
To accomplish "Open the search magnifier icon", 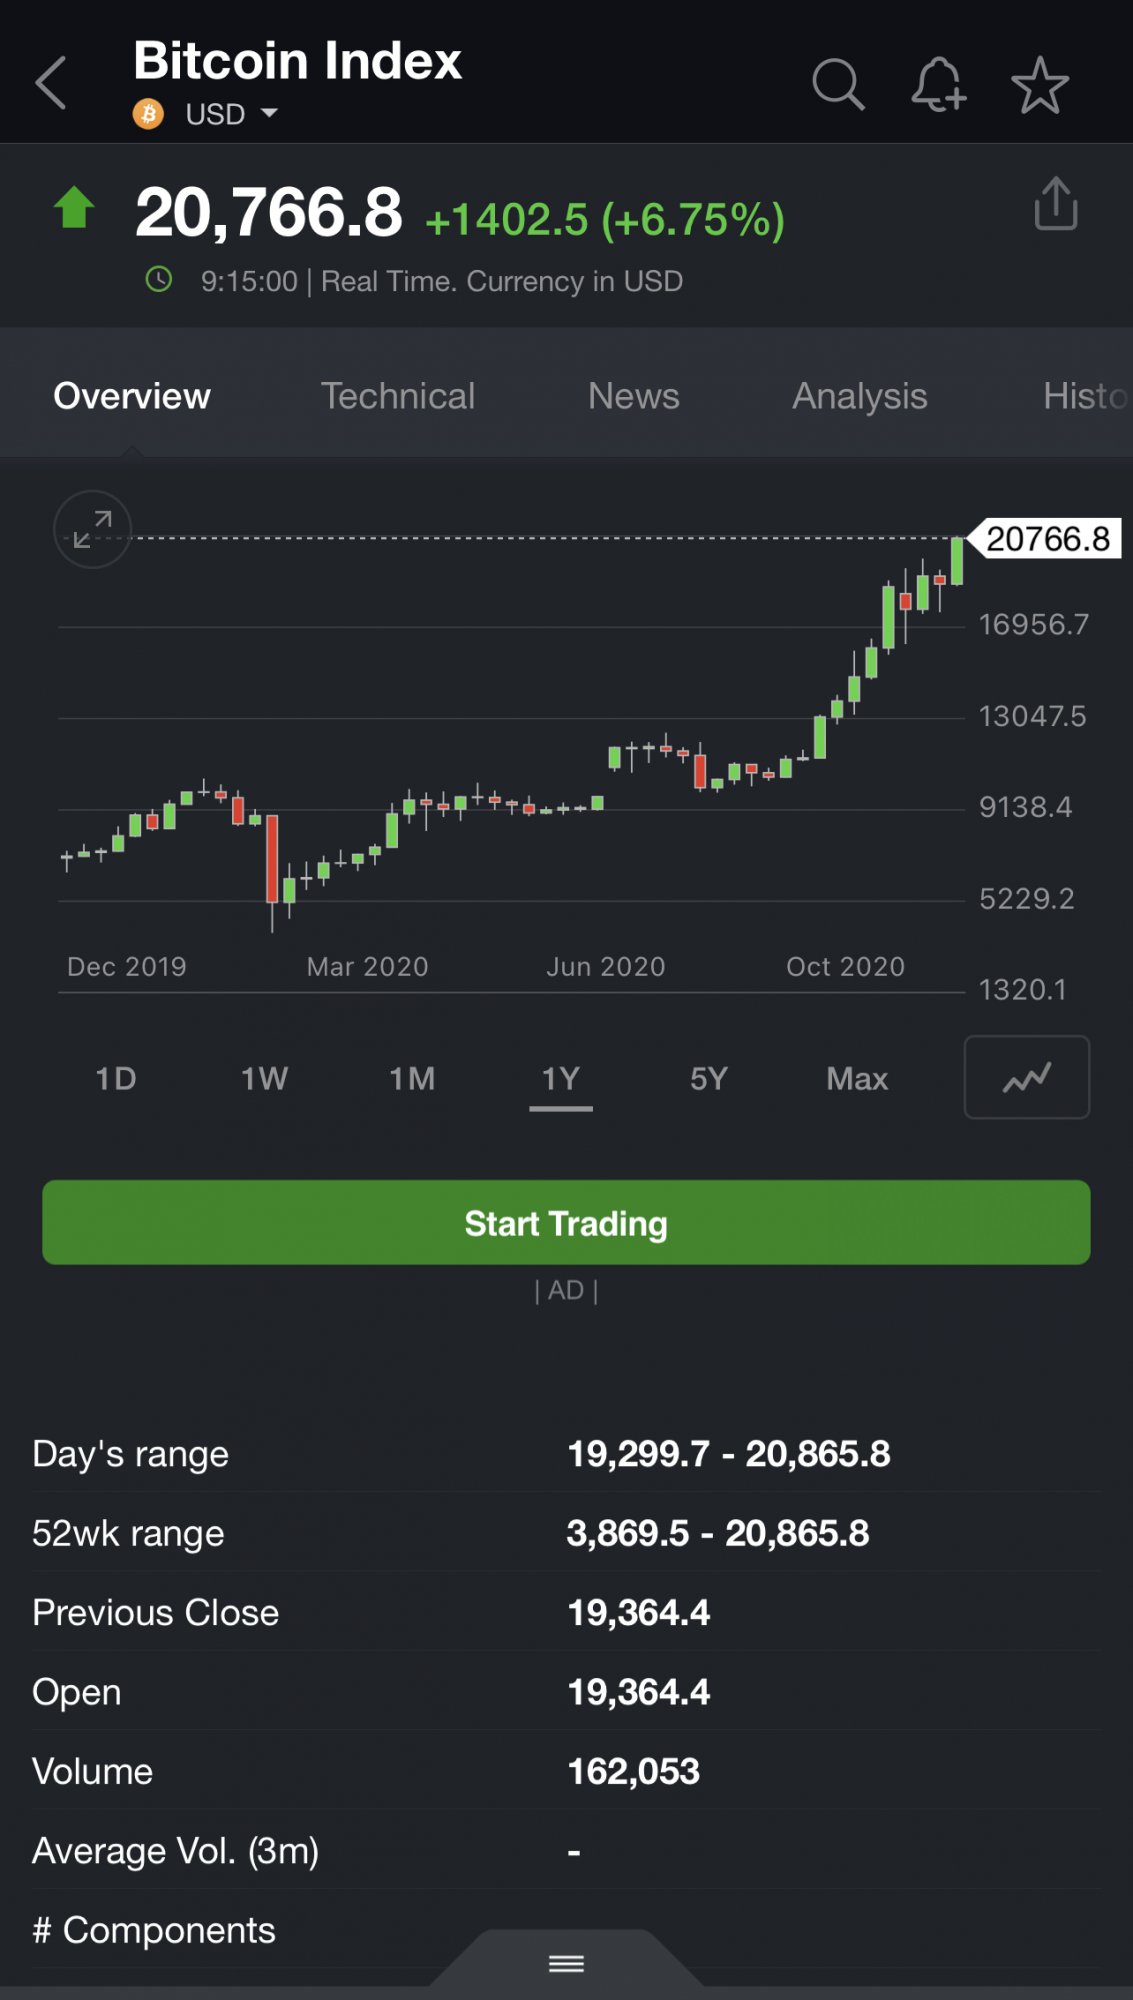I will (x=837, y=84).
